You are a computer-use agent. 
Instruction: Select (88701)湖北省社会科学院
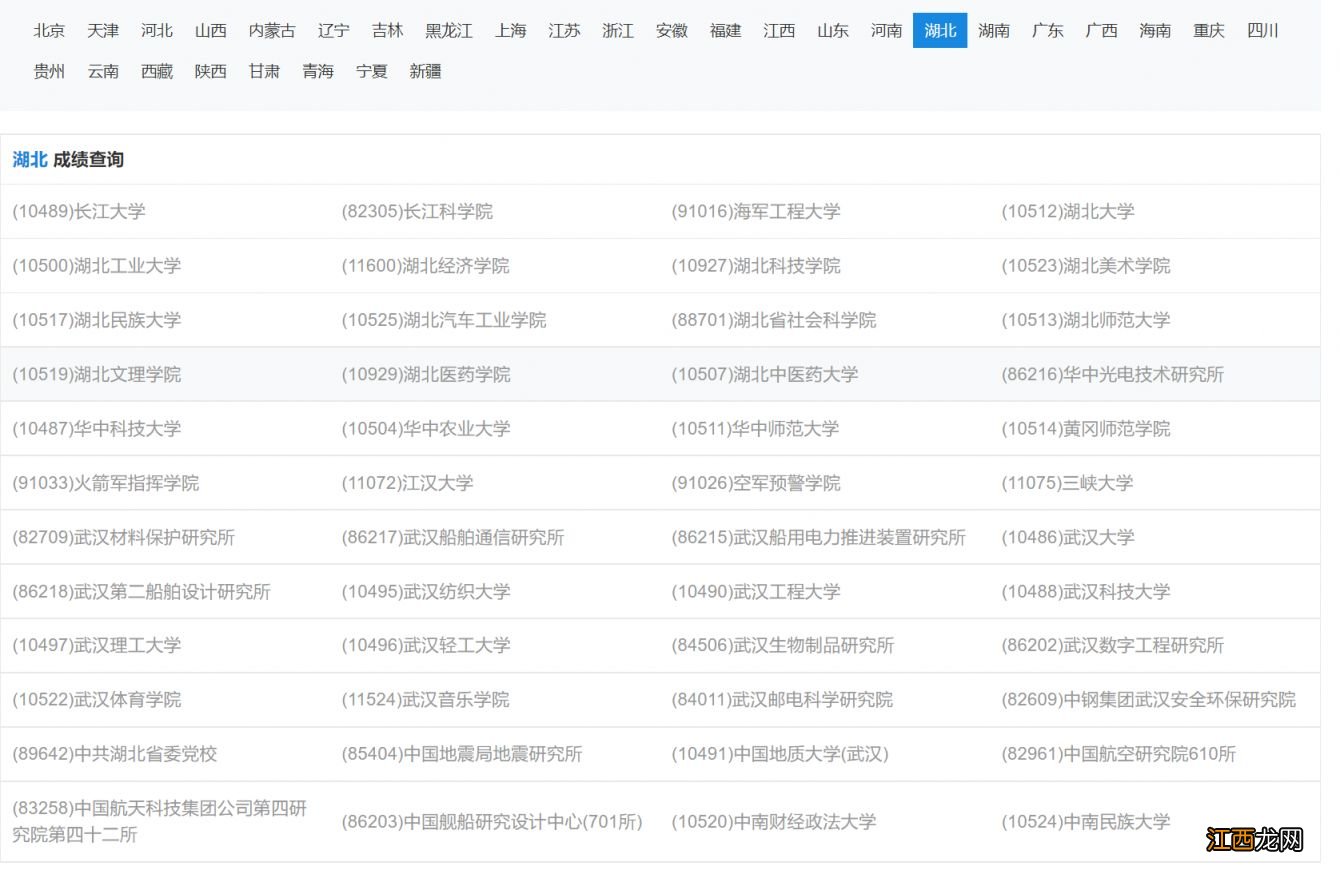coord(774,320)
